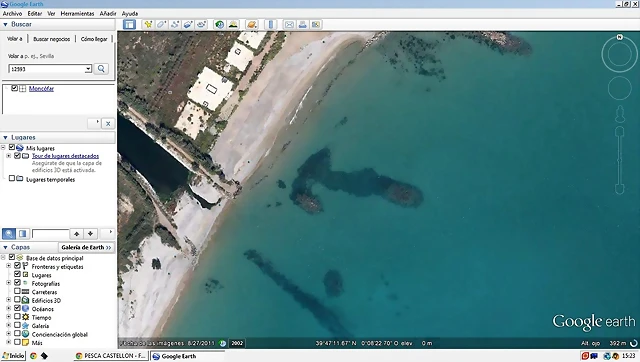The image size is (640, 362).
Task: Click the zoom slider track on the map
Action: (x=620, y=161)
